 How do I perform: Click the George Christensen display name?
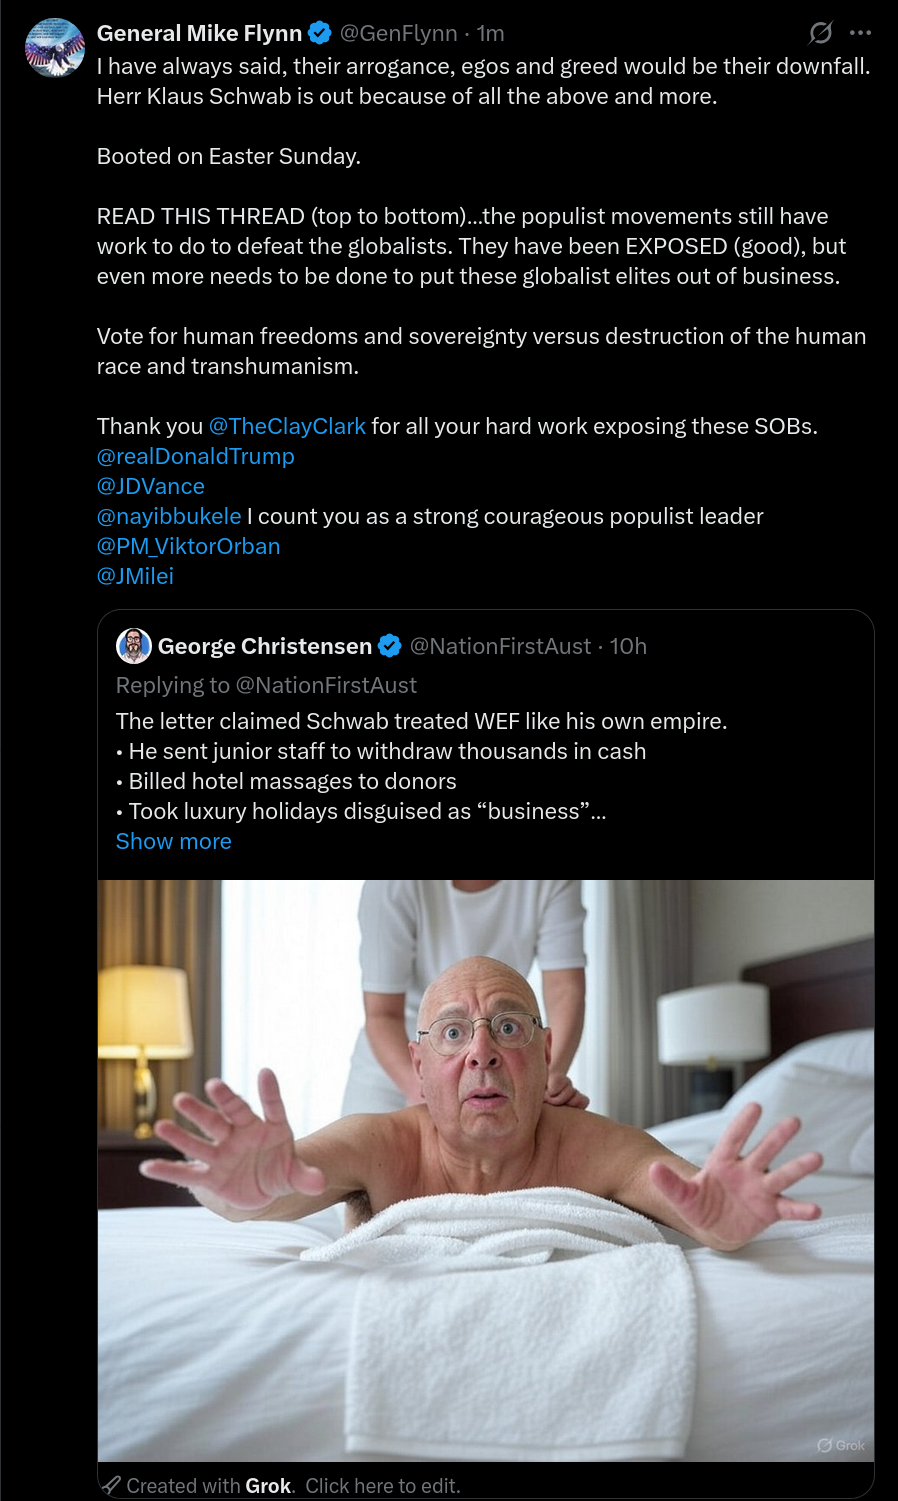click(265, 646)
